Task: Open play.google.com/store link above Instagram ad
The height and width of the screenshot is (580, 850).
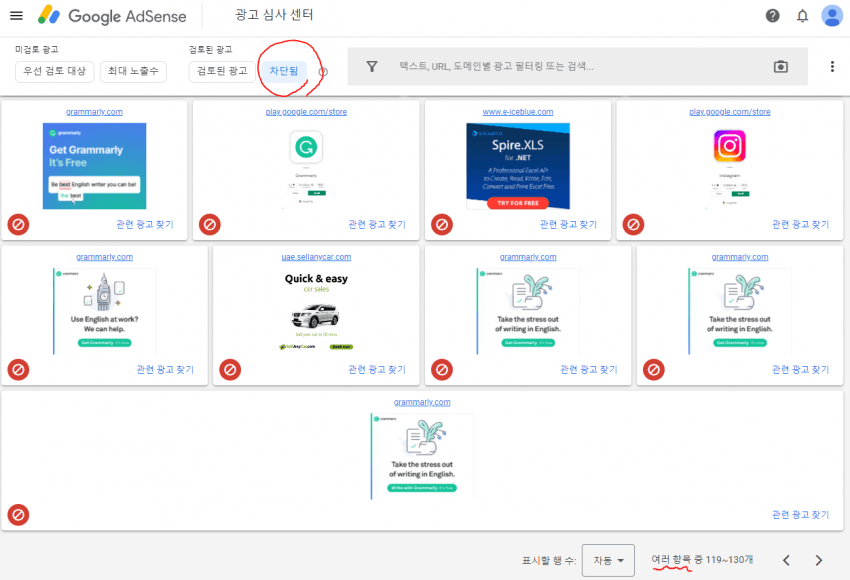Action: point(730,112)
